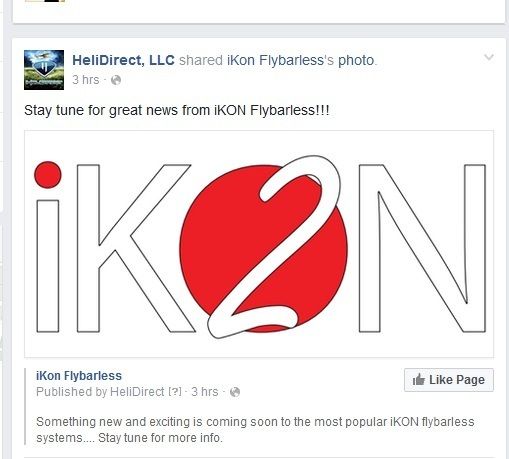Click the white numeral 2 in logo
The height and width of the screenshot is (459, 509).
pyautogui.click(x=274, y=247)
